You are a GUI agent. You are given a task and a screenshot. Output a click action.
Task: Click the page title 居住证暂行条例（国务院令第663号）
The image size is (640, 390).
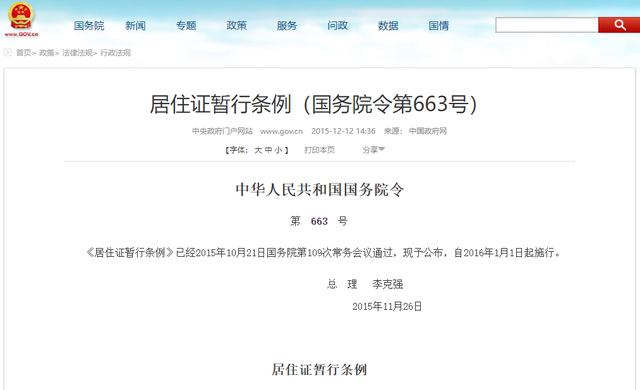313,104
